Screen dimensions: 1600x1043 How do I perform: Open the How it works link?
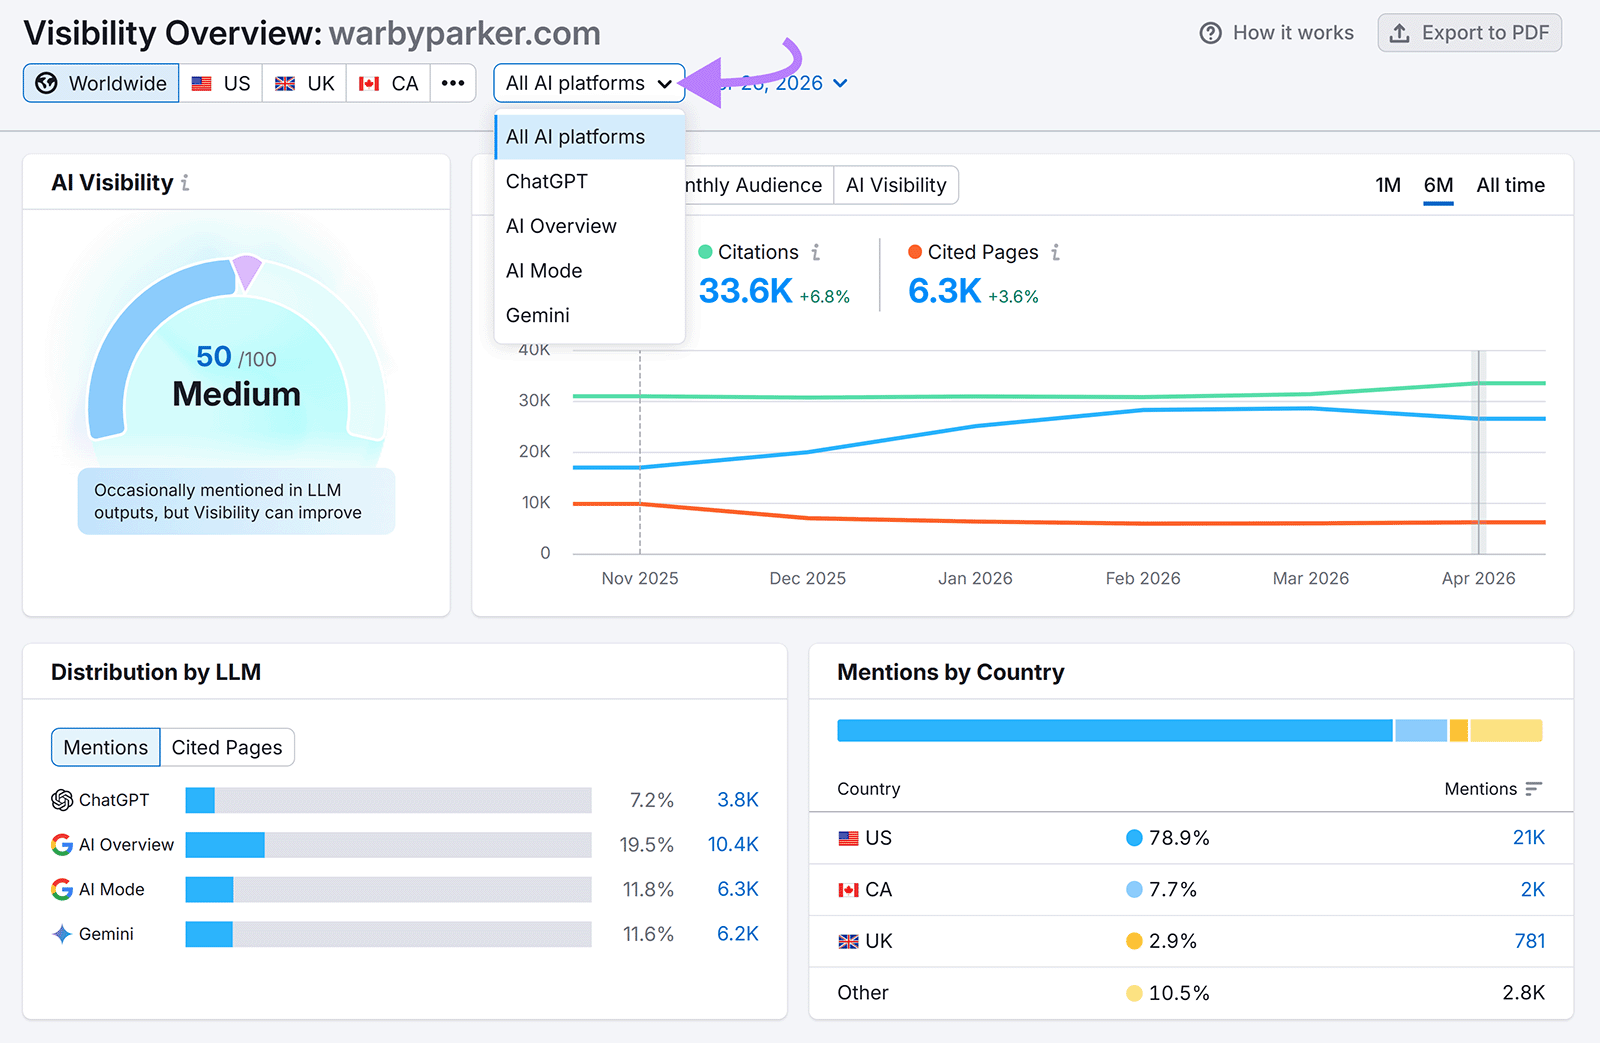tap(1277, 33)
